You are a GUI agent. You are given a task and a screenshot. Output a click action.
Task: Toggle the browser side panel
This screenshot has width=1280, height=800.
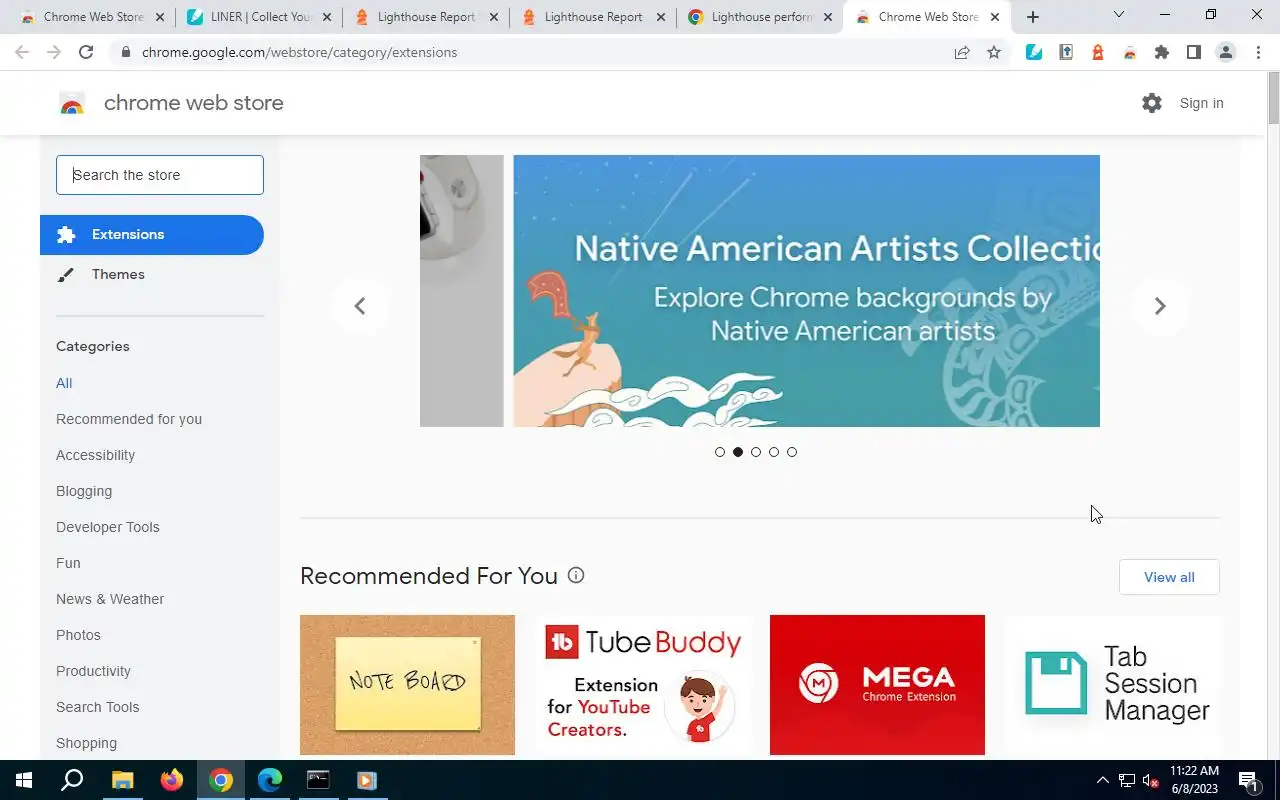(x=1194, y=52)
